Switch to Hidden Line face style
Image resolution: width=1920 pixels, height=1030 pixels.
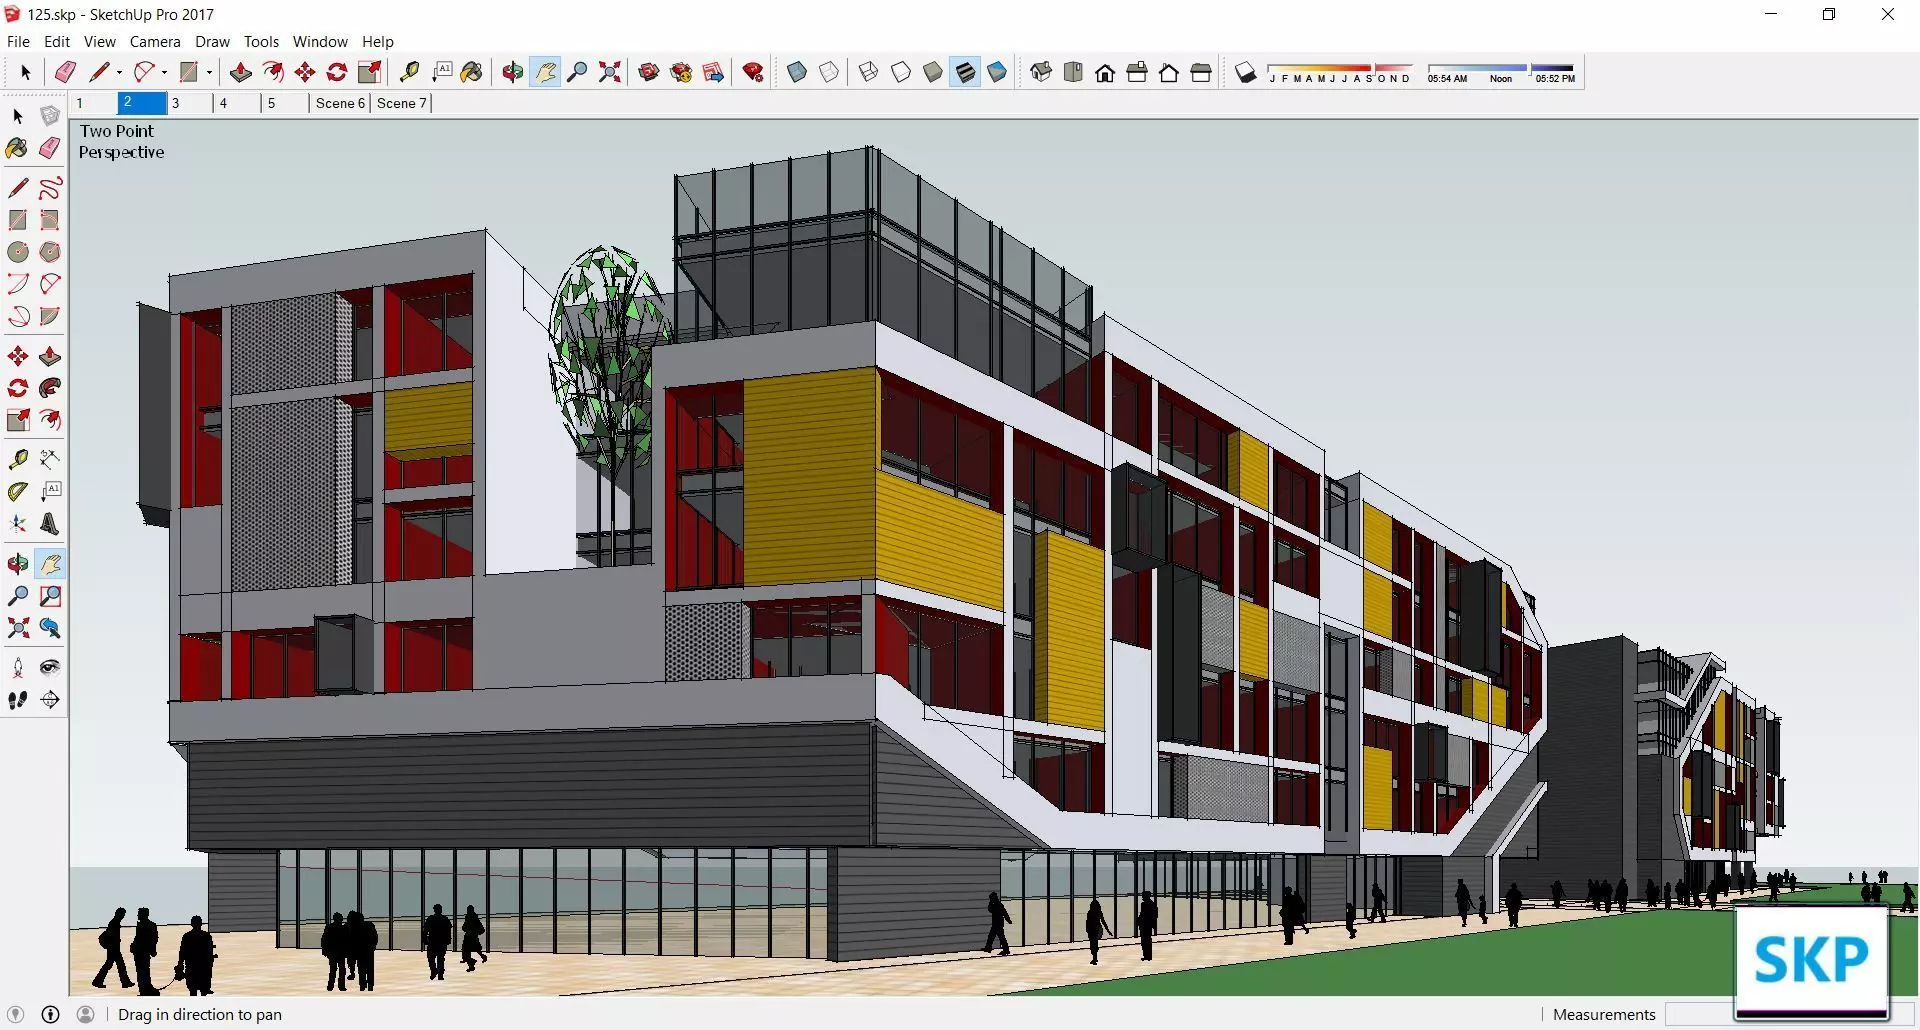[900, 72]
